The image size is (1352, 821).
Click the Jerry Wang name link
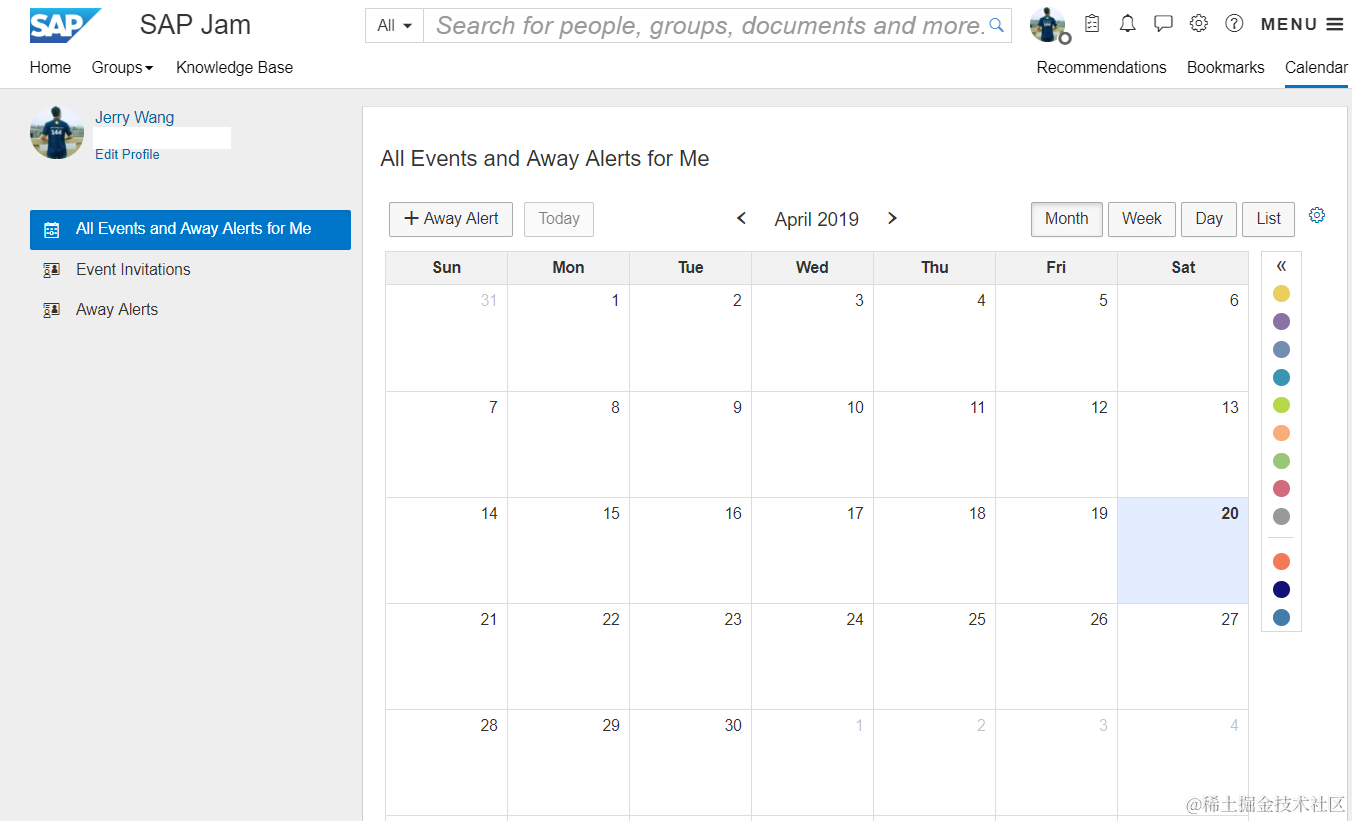[x=134, y=117]
